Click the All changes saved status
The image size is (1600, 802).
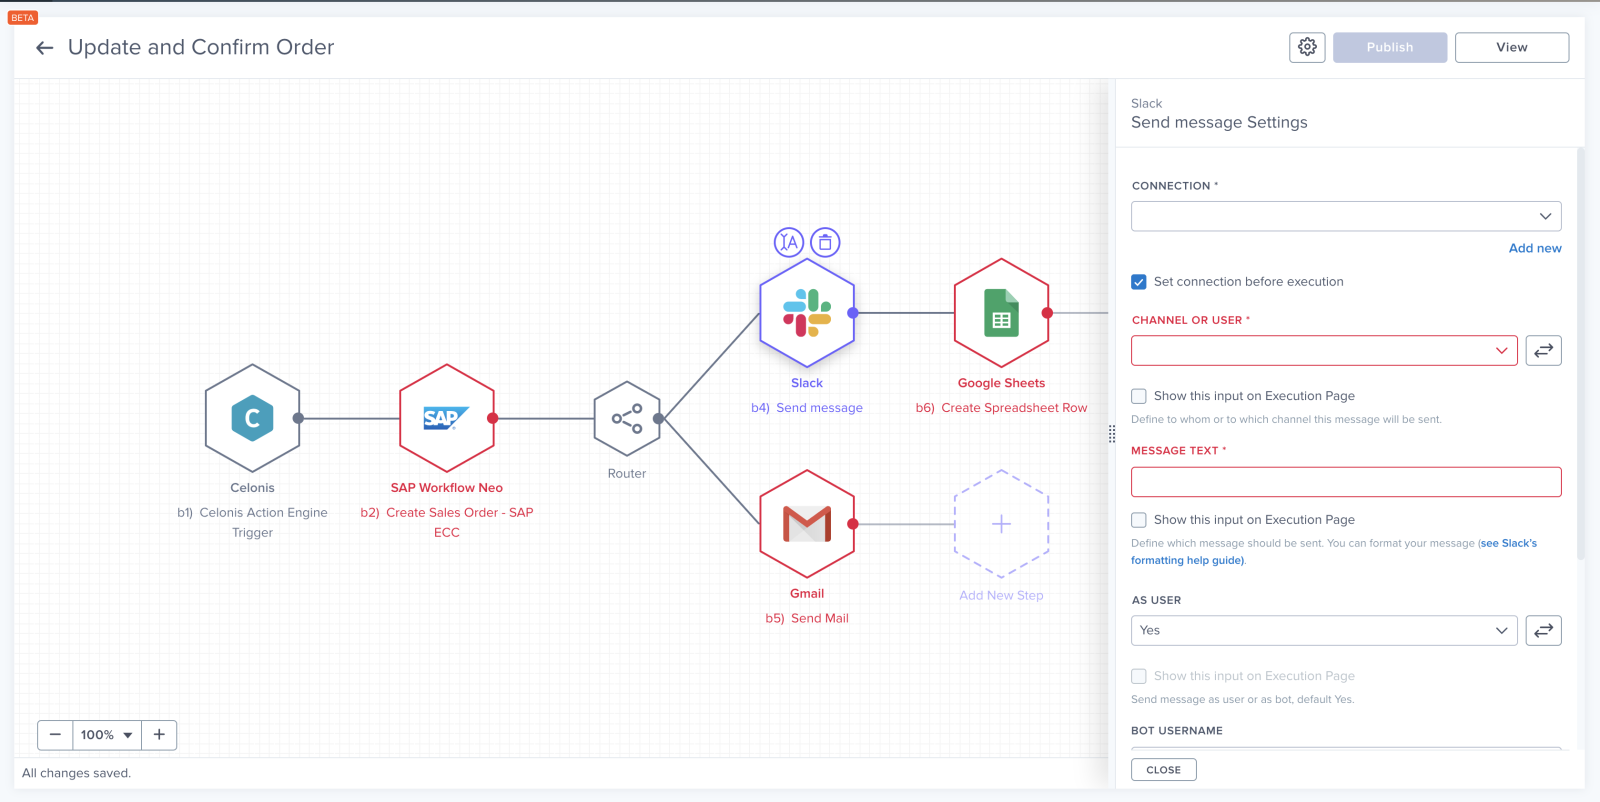tap(76, 773)
